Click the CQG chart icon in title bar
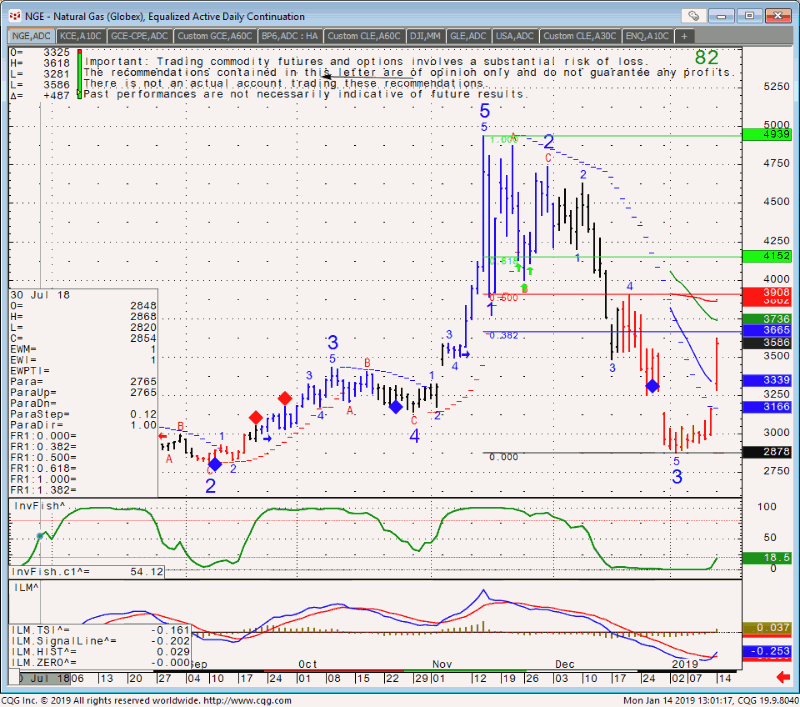 click(x=12, y=14)
